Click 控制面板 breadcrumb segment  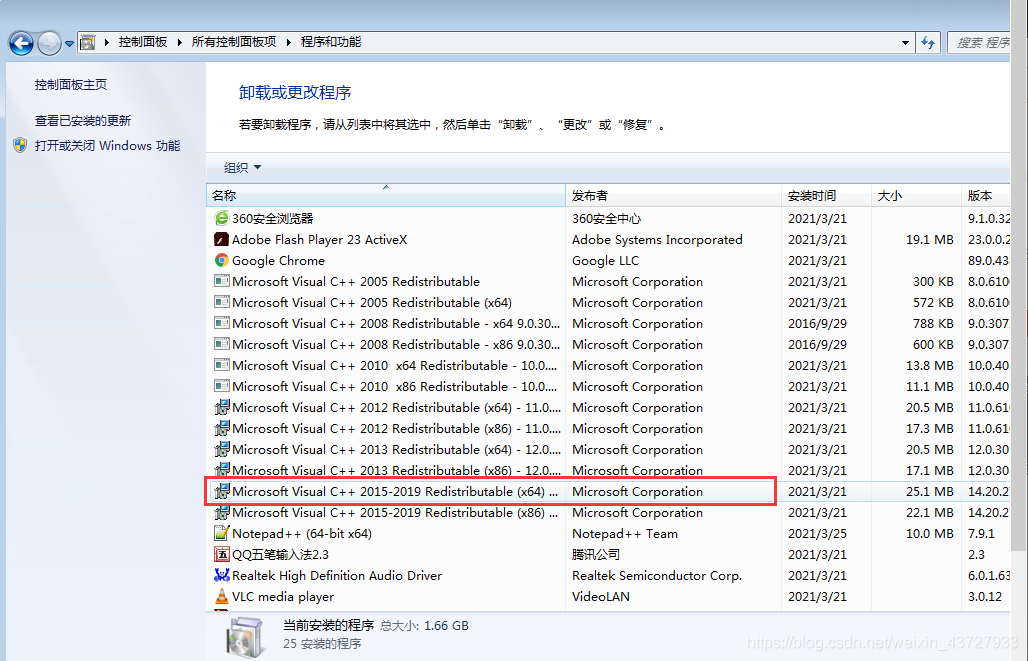(142, 42)
